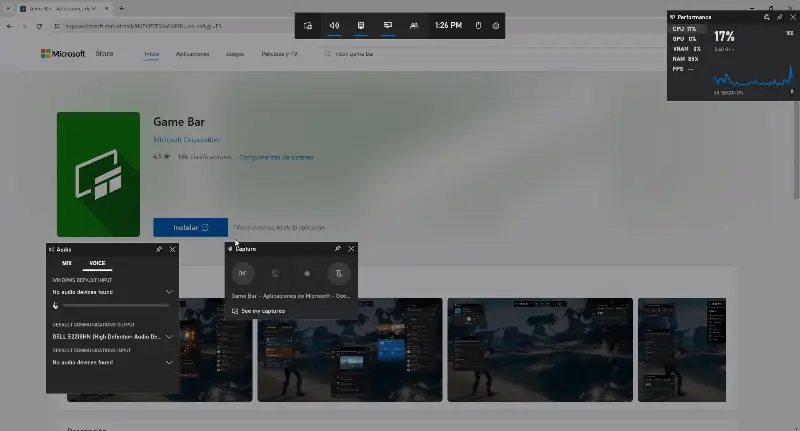Close the Capture widget
This screenshot has width=800, height=431.
pos(351,248)
